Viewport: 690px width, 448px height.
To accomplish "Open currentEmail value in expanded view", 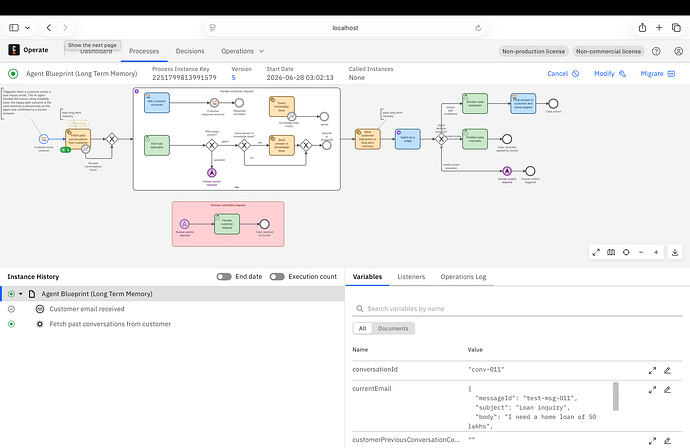I will pyautogui.click(x=652, y=389).
